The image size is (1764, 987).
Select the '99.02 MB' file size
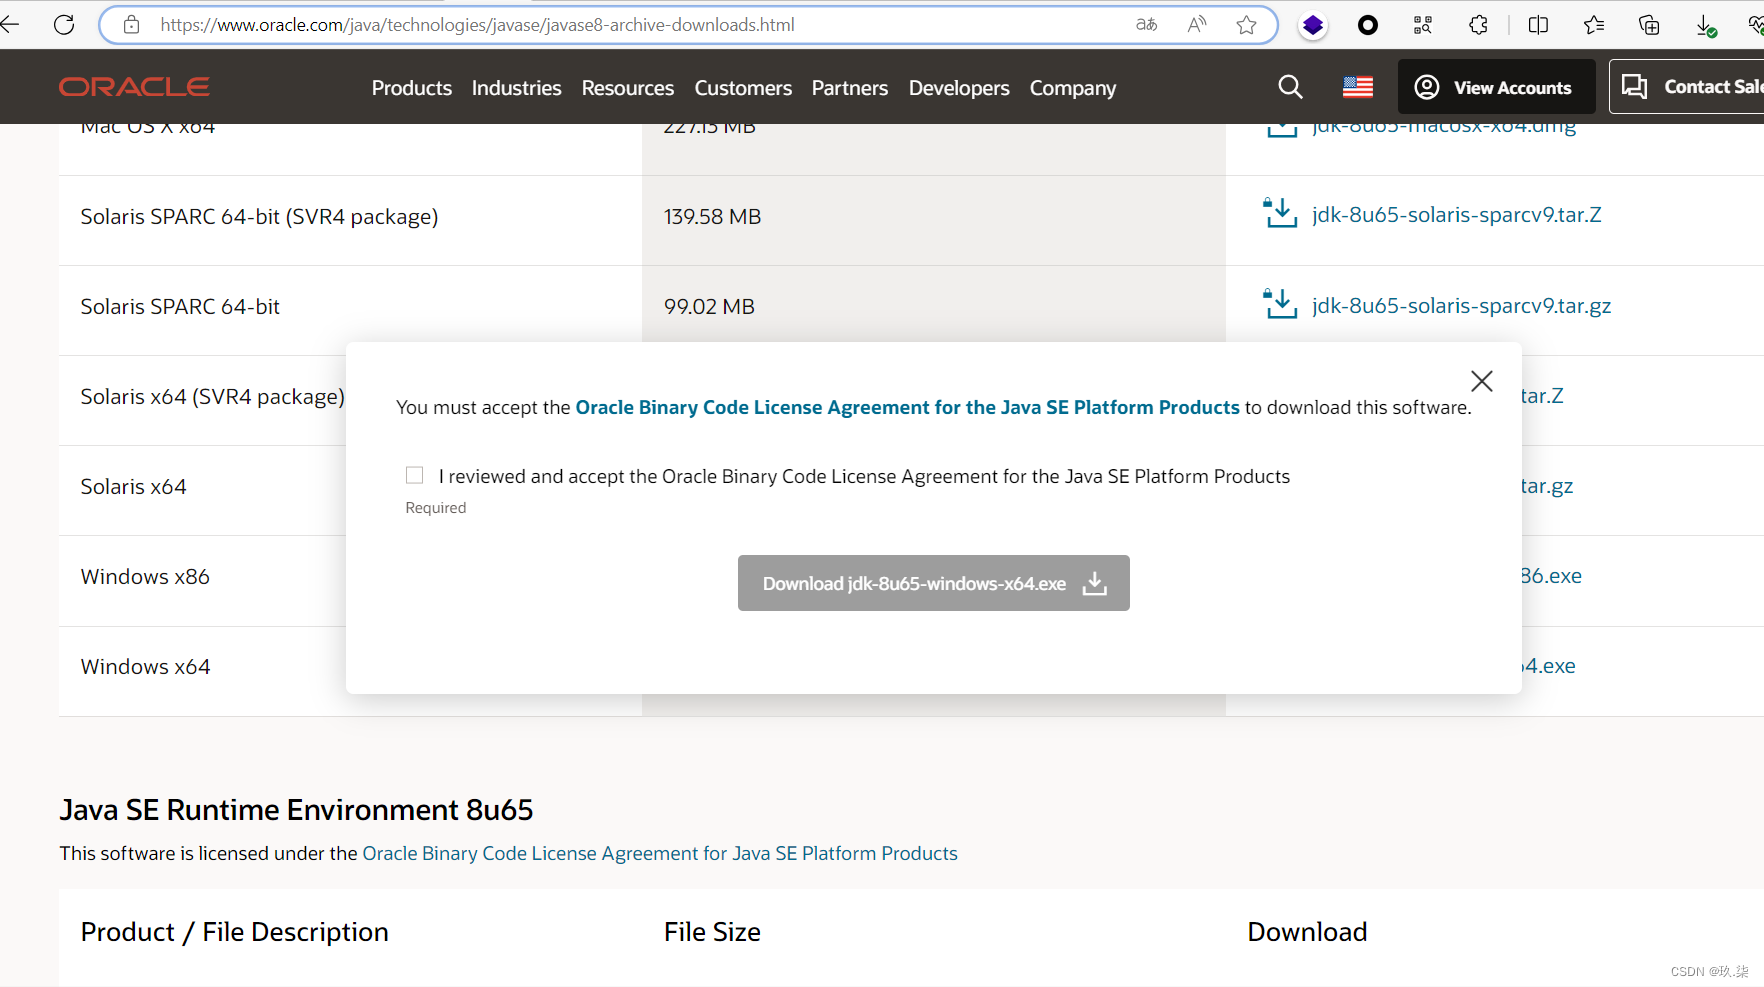(709, 307)
